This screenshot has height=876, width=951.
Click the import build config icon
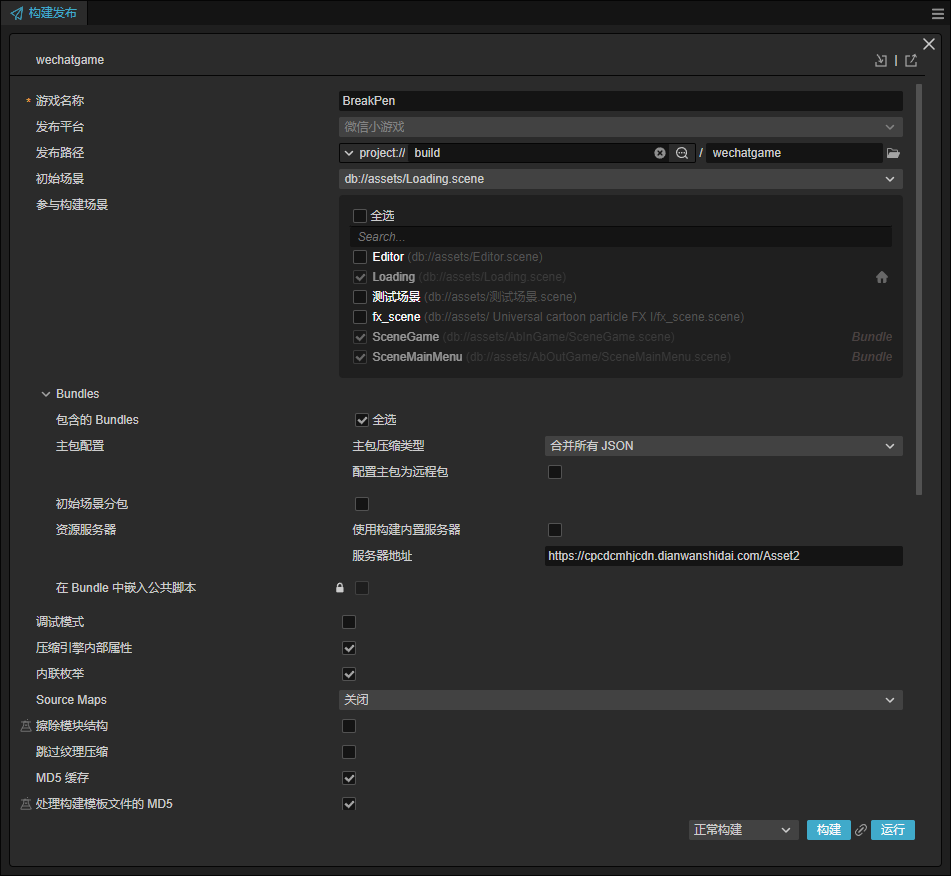coord(881,60)
